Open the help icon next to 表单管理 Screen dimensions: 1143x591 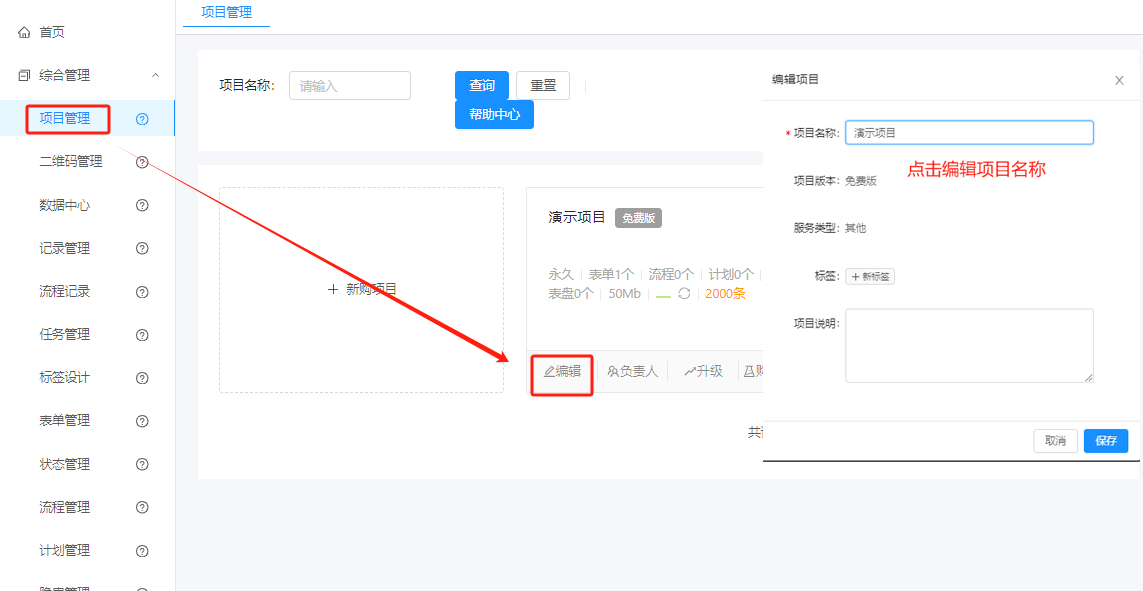coord(142,420)
